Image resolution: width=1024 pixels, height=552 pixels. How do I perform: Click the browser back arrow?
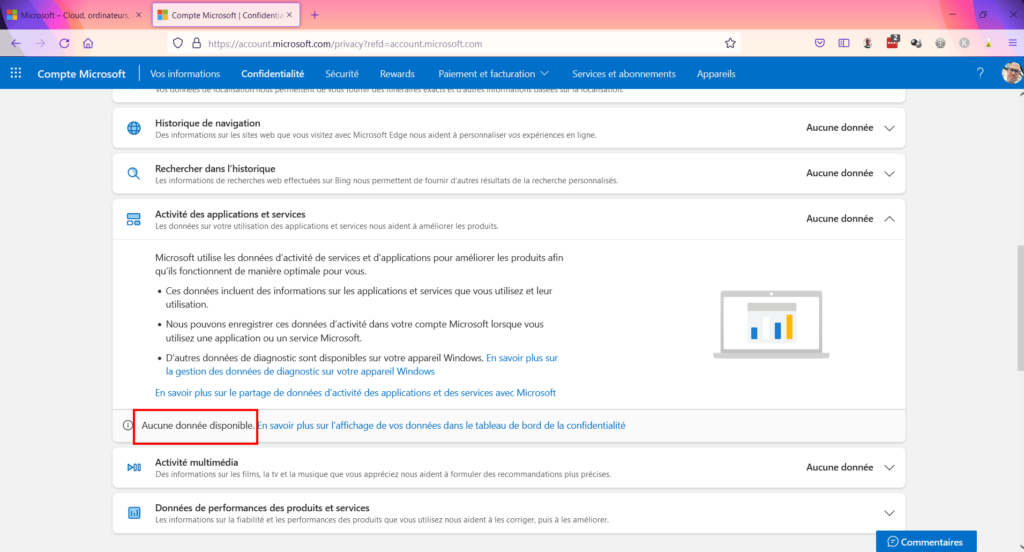pyautogui.click(x=16, y=44)
